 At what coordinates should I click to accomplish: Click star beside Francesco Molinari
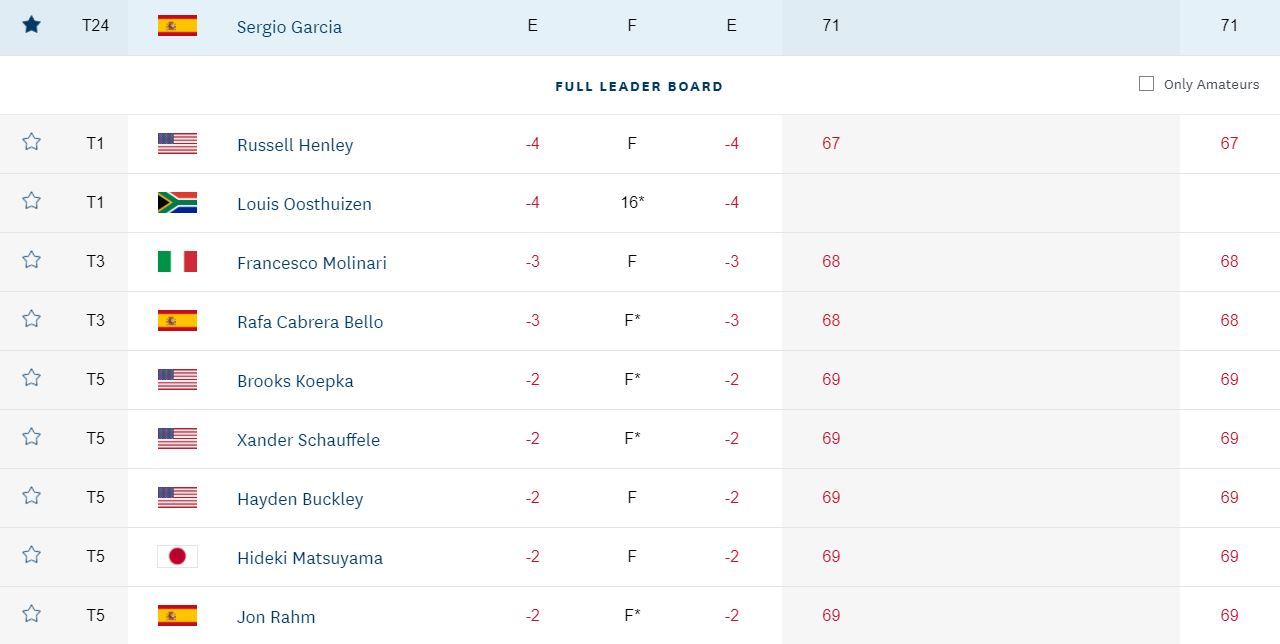pos(31,261)
